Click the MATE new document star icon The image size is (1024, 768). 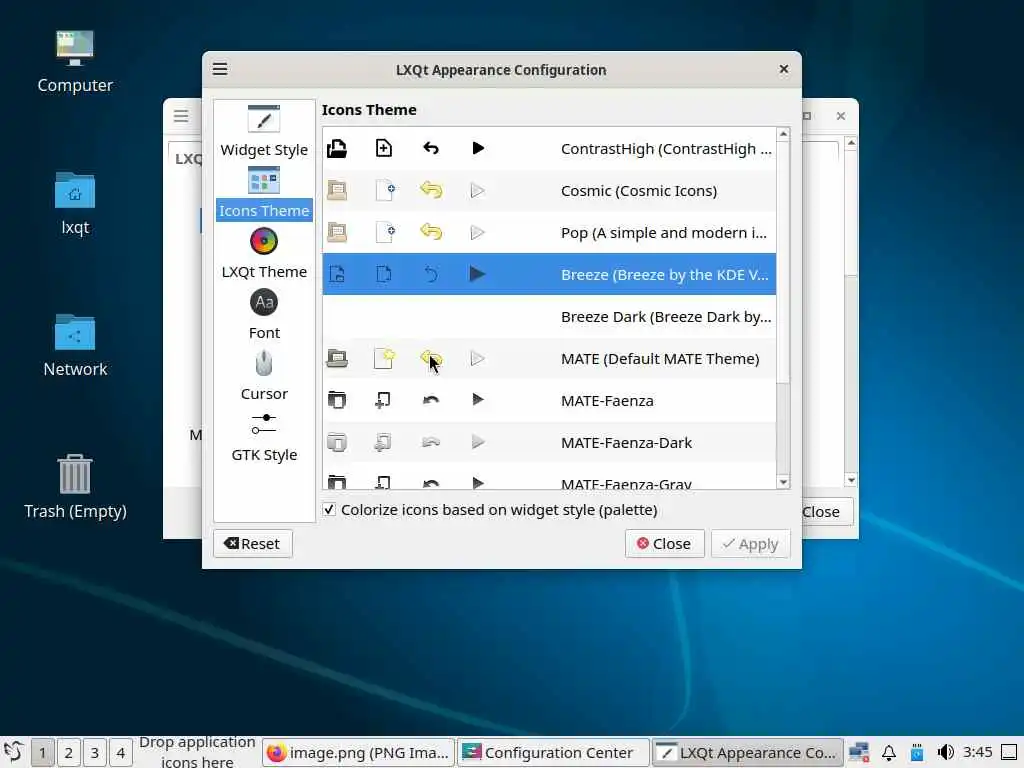click(384, 358)
